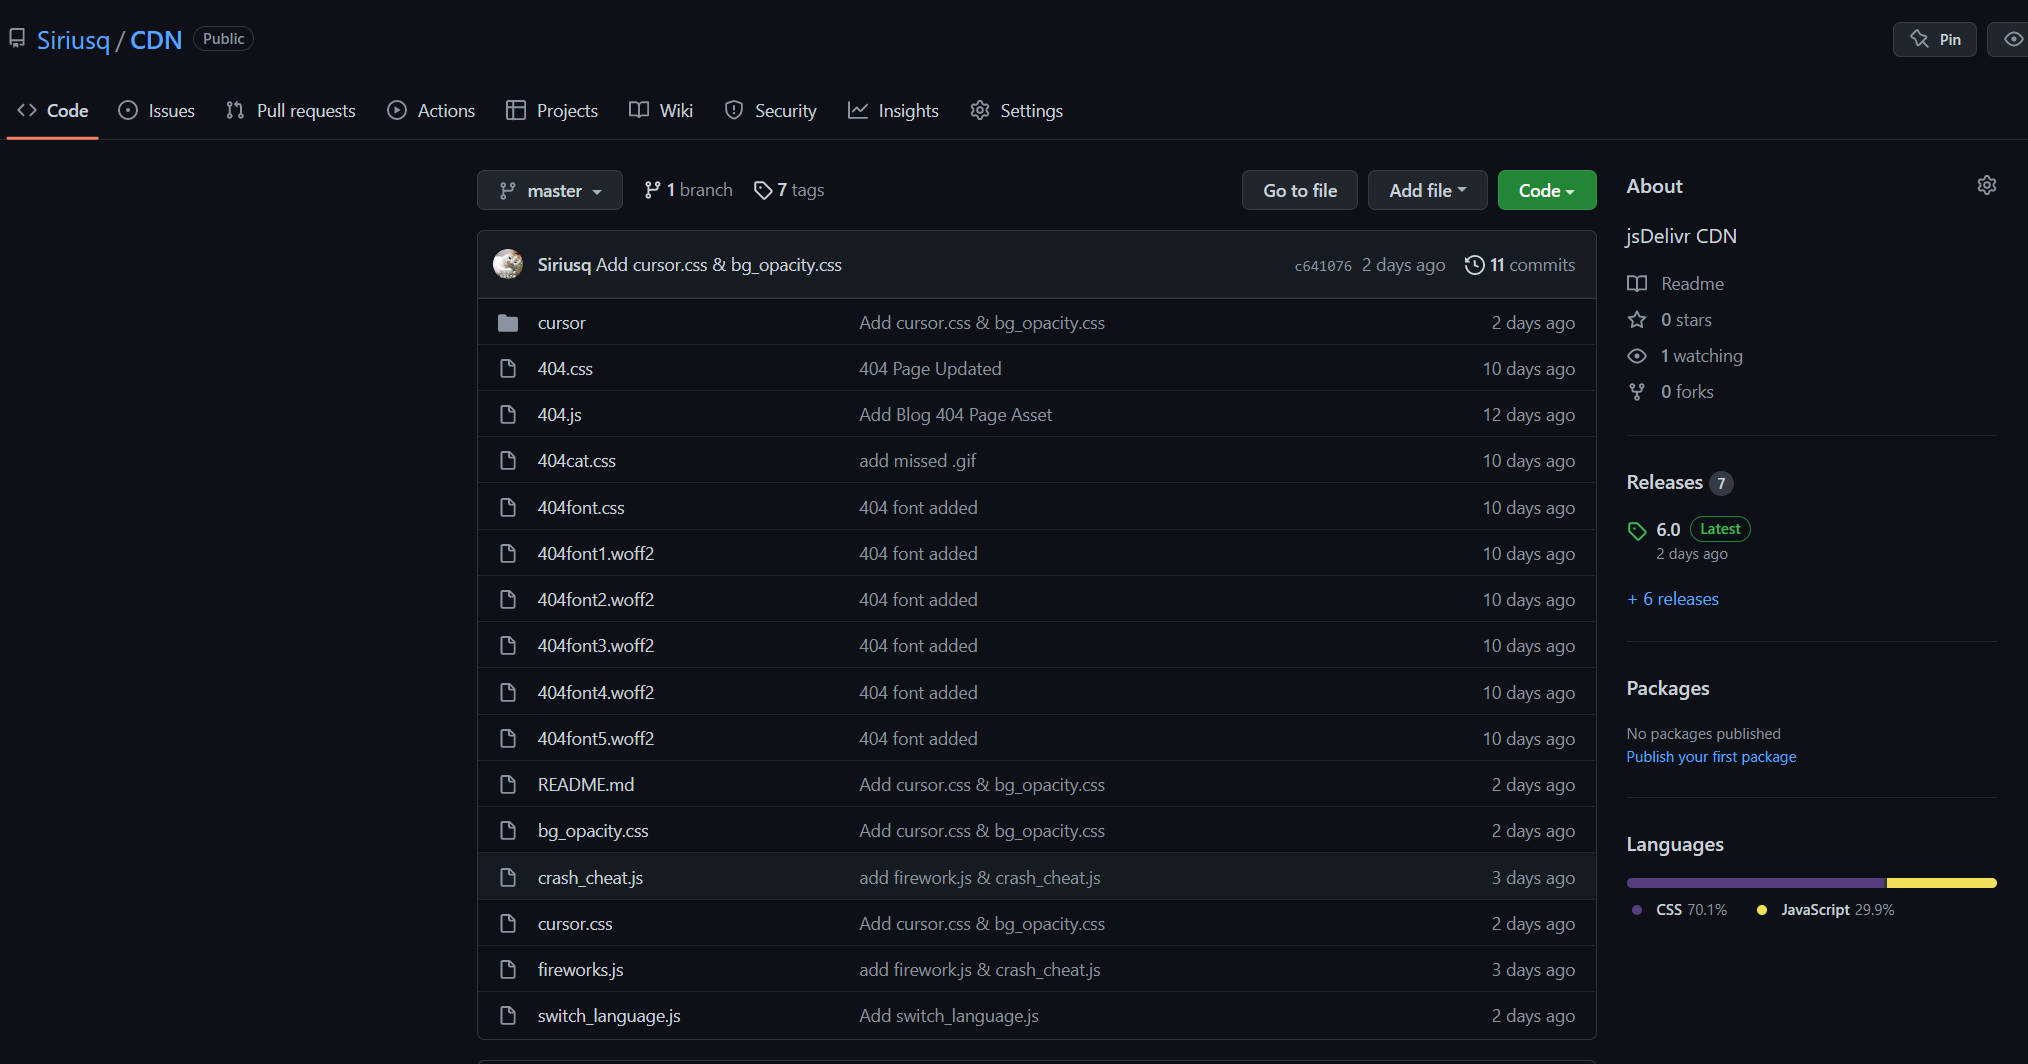Click the yellow JavaScript language bar segment
The width and height of the screenshot is (2028, 1064).
click(1940, 883)
